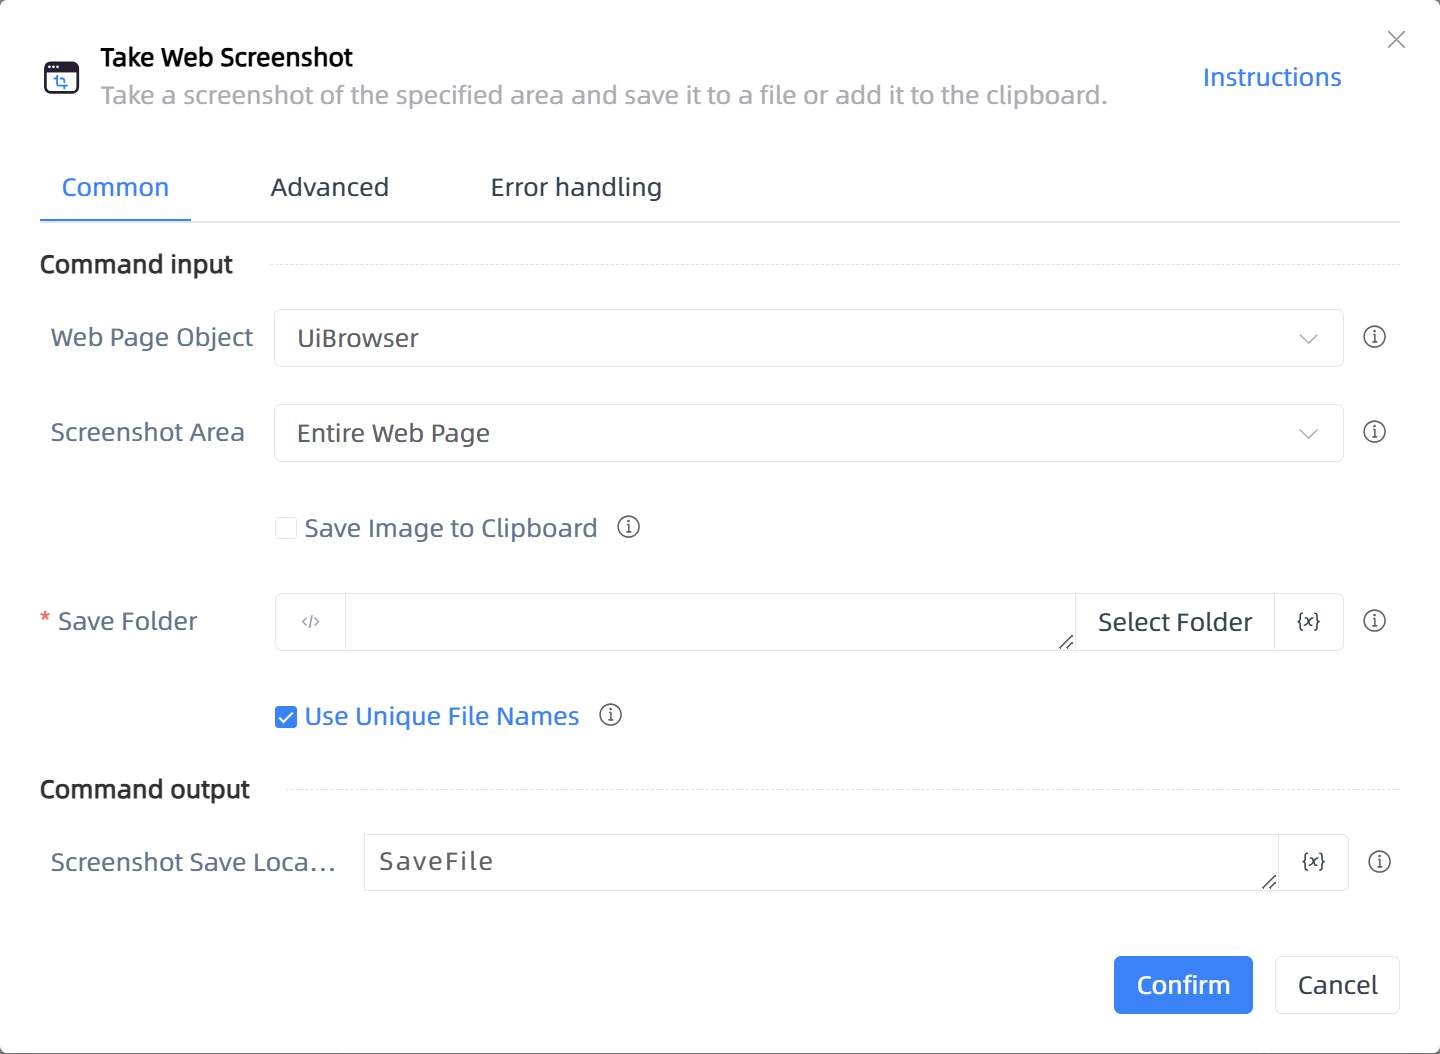Click the 'Web Page Object' label

pos(152,338)
